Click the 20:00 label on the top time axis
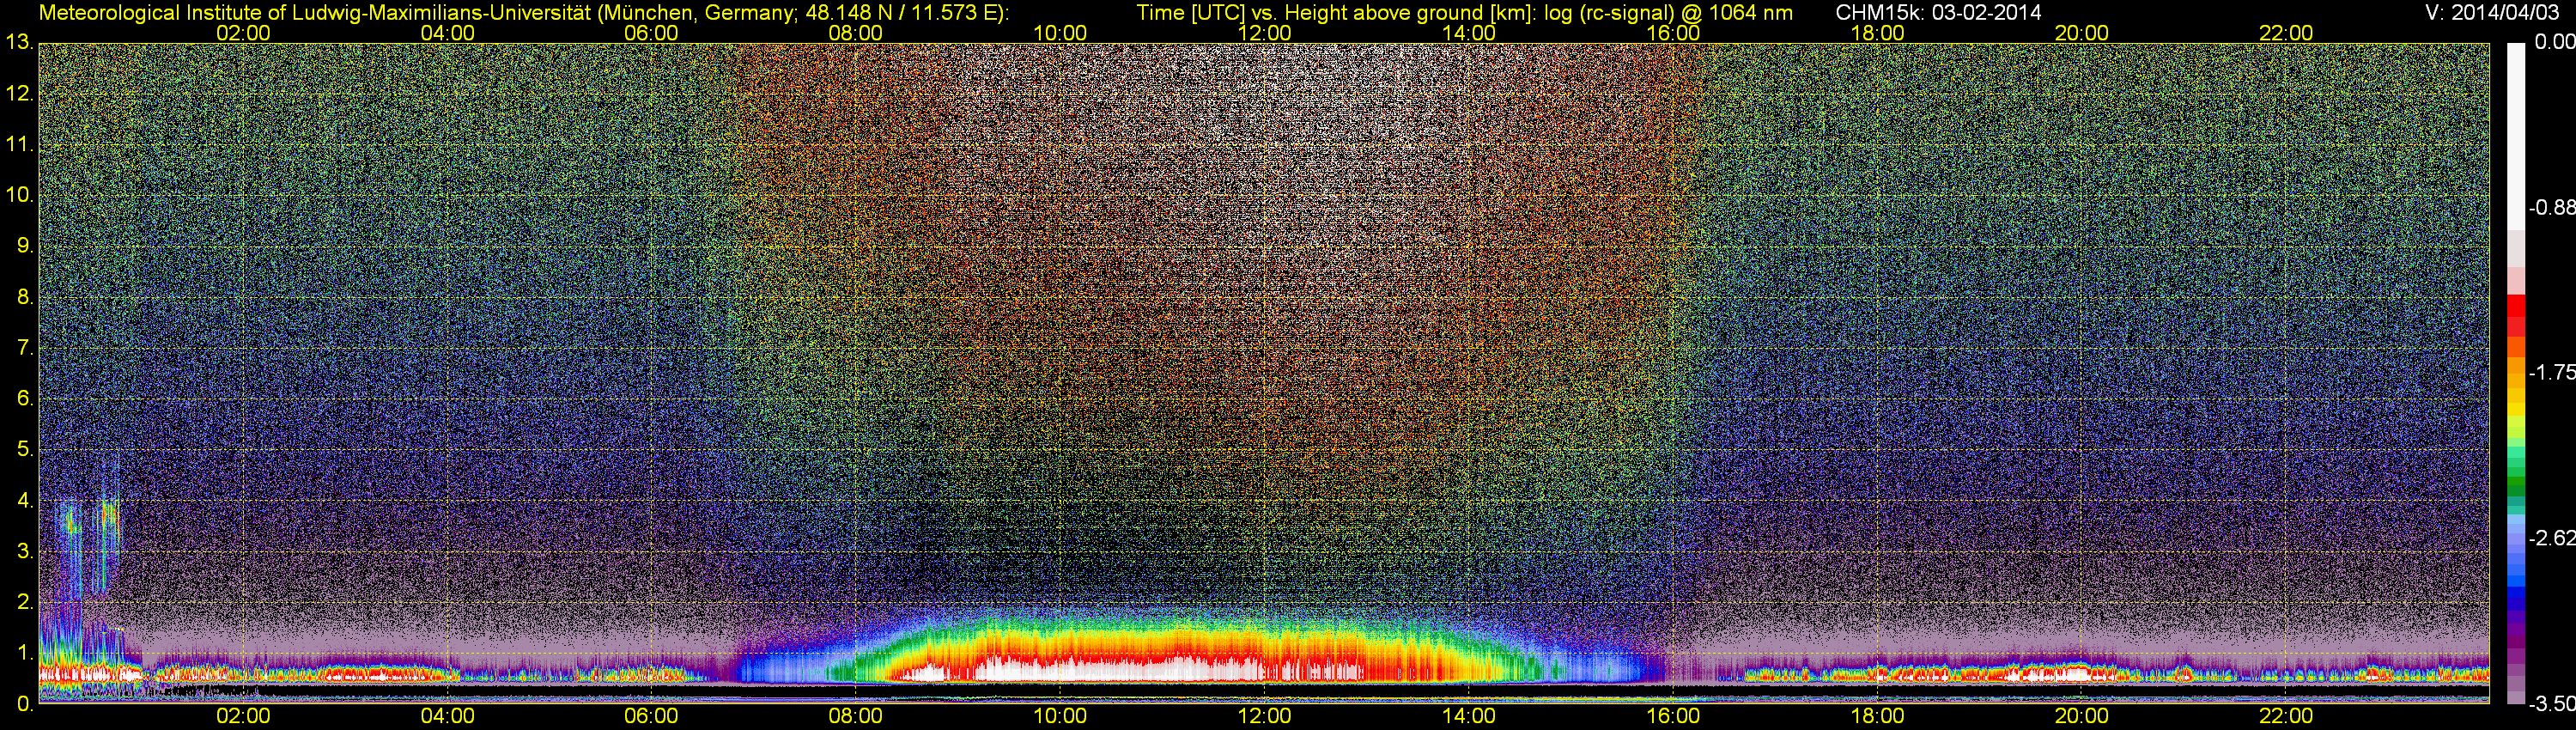 tap(2082, 33)
